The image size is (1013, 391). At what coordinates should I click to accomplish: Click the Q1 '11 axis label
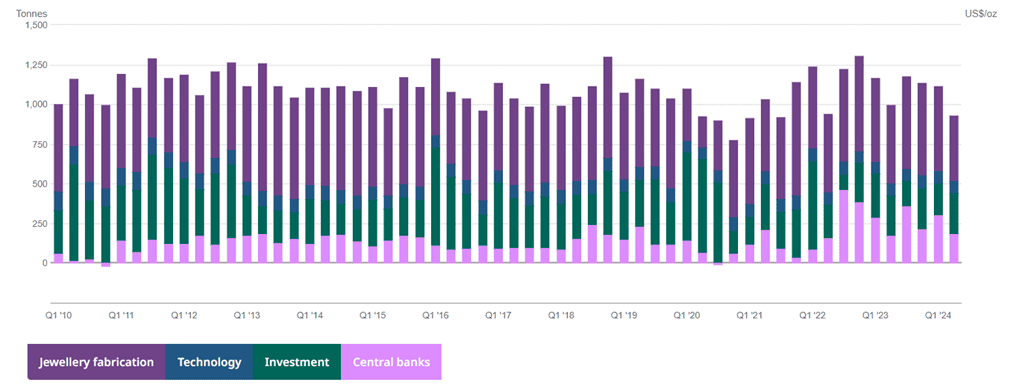[x=121, y=315]
